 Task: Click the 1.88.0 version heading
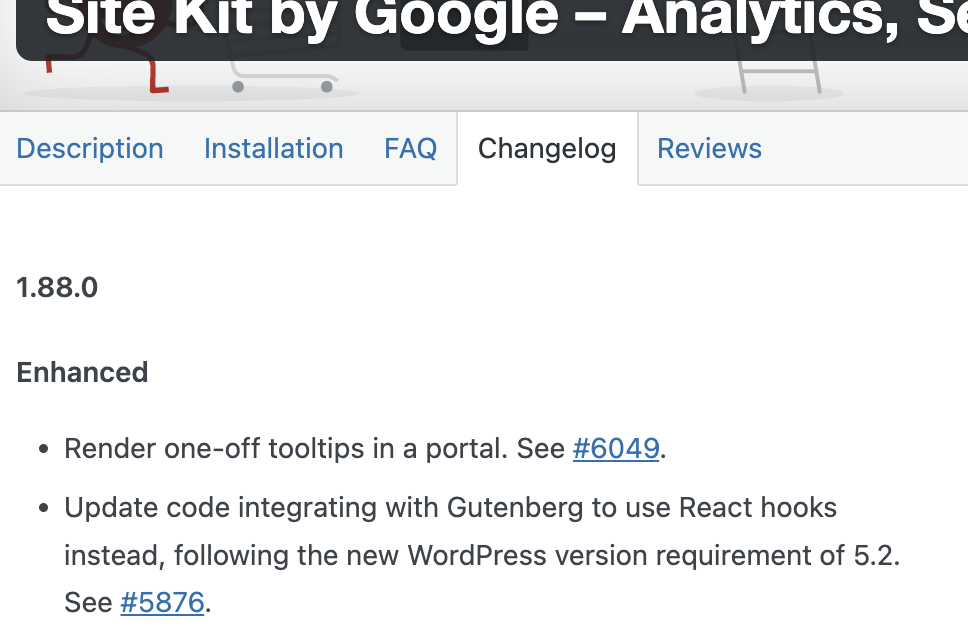coord(57,288)
